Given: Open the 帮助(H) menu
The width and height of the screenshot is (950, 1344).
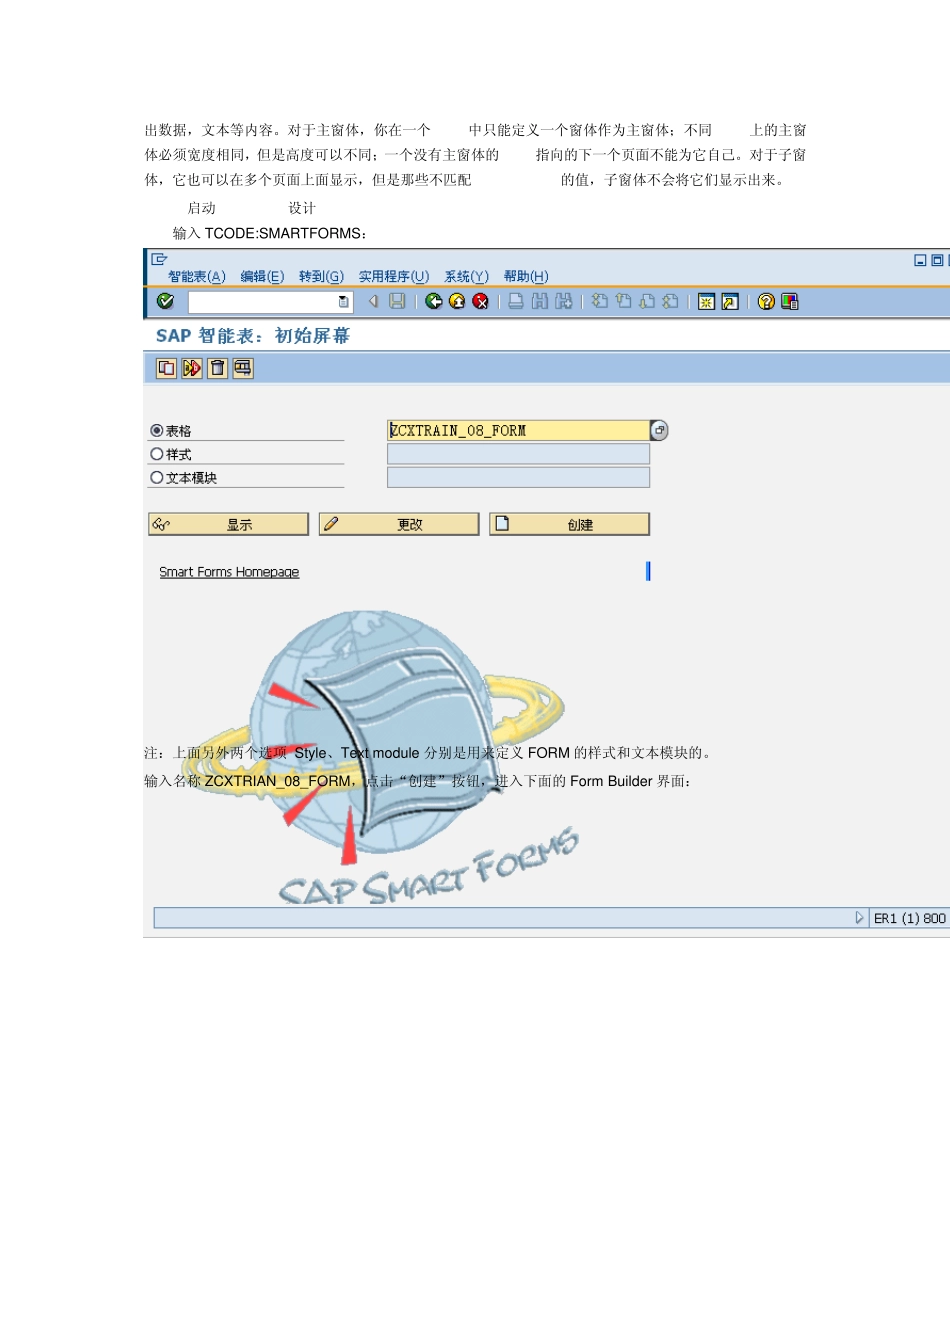Looking at the screenshot, I should tap(526, 277).
